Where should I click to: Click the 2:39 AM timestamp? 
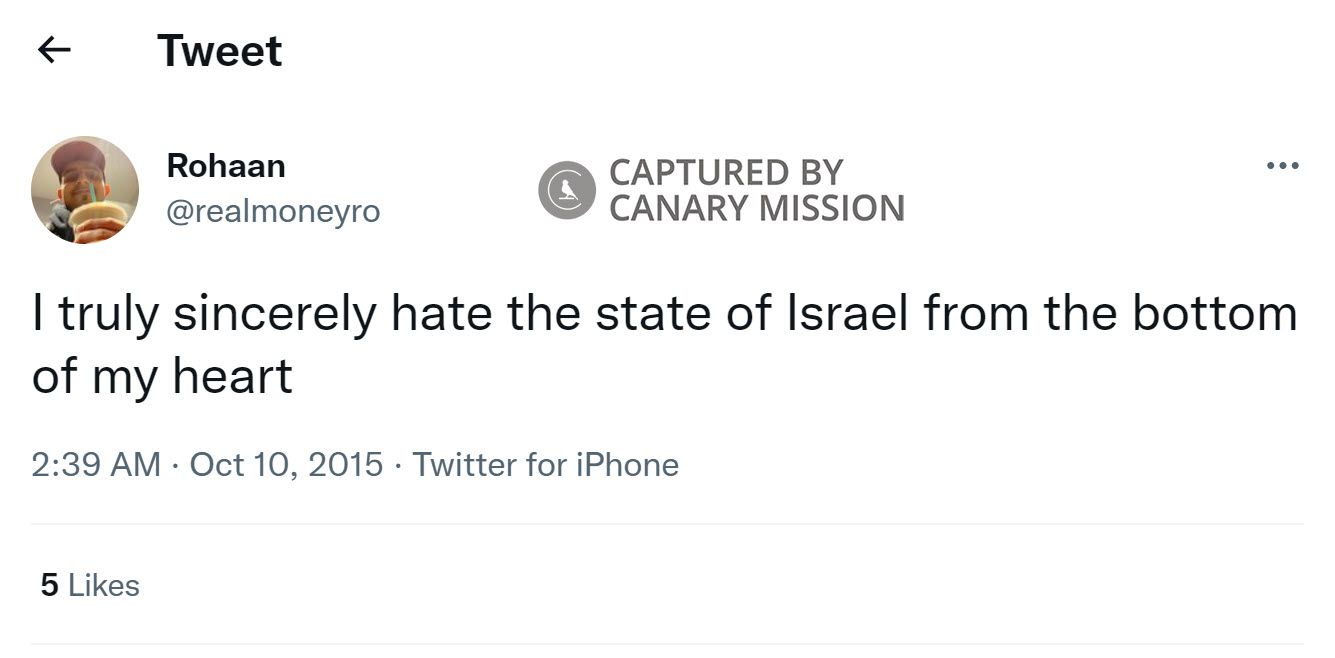[x=96, y=464]
